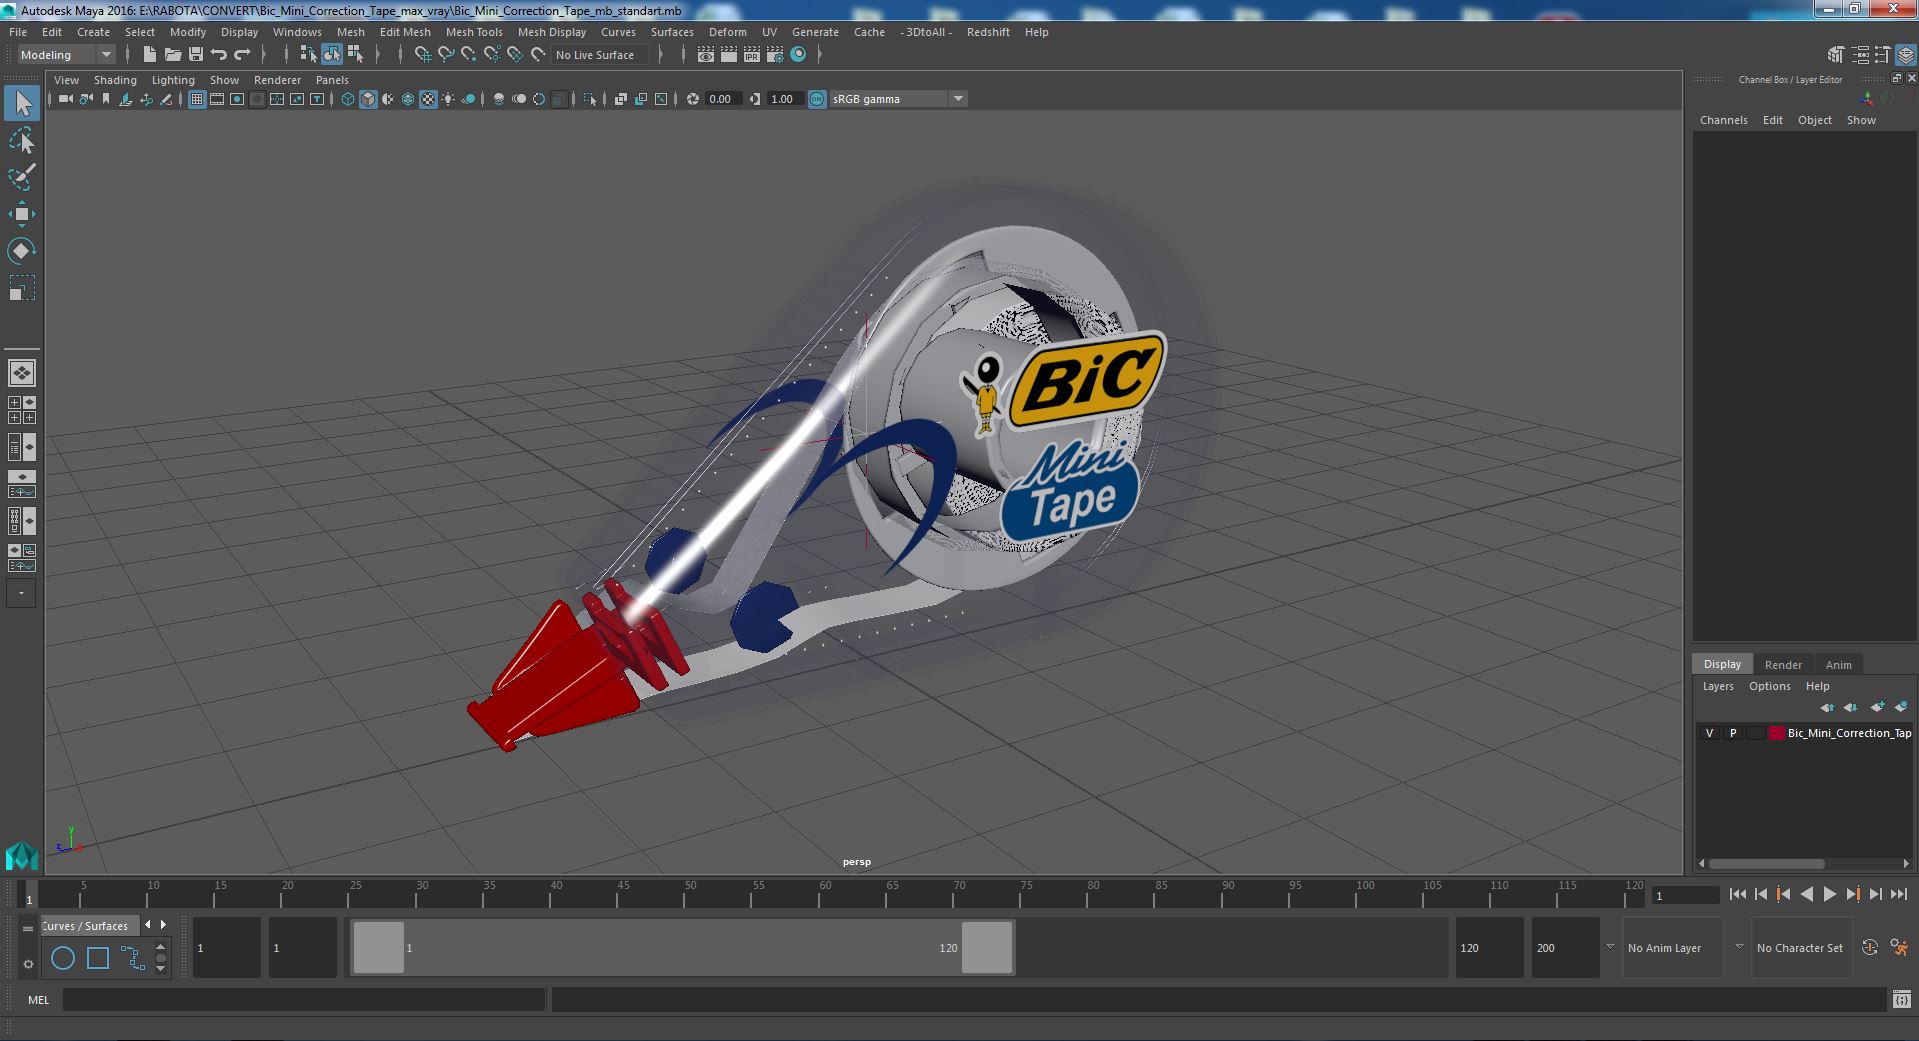Play the animation forwards
1919x1041 pixels.
click(1829, 895)
